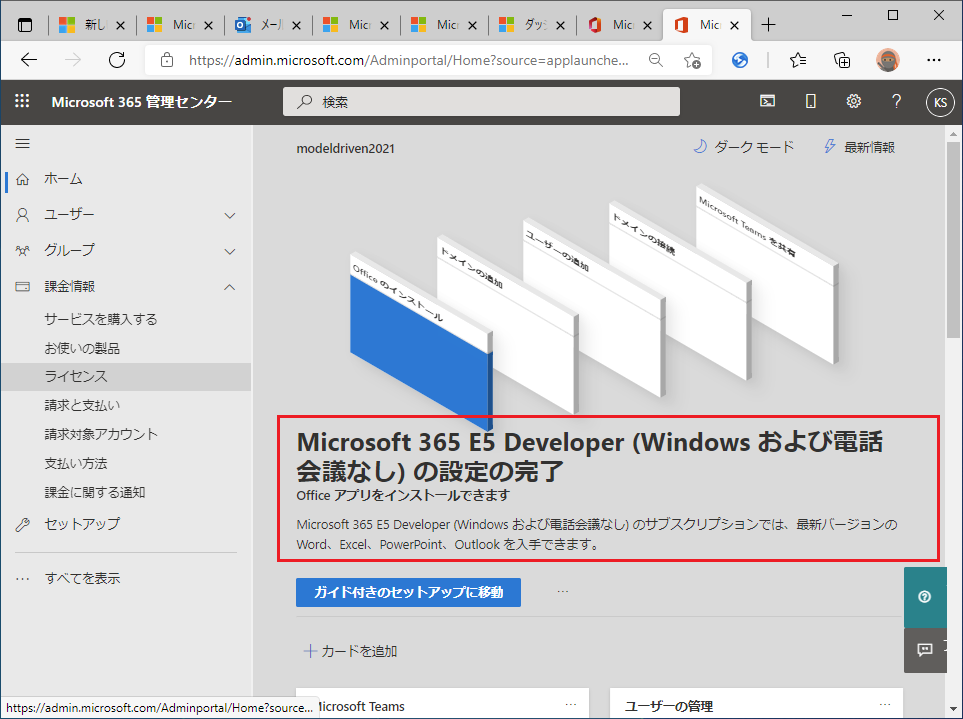The width and height of the screenshot is (963, 719).
Task: Open ユーザーの管理 card options ellipsis
Action: click(x=885, y=705)
